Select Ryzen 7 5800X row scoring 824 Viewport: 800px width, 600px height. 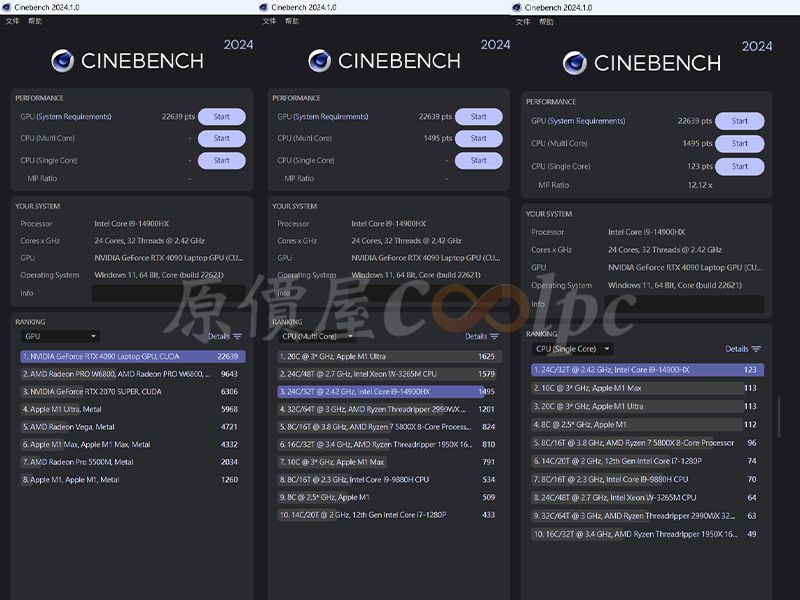390,427
